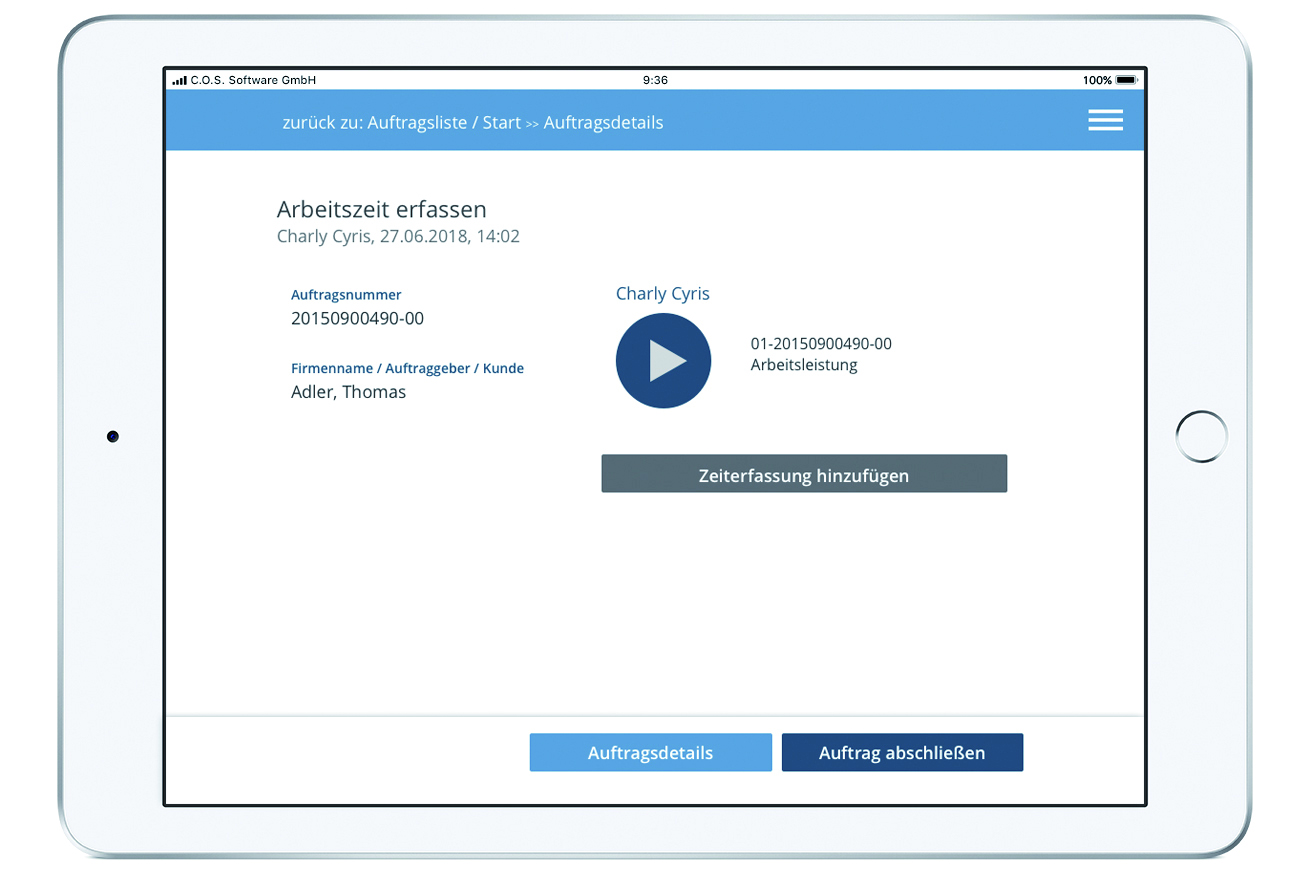Click the subtitle Charly Cyris, 27.06.2018, 14:02

coord(398,237)
